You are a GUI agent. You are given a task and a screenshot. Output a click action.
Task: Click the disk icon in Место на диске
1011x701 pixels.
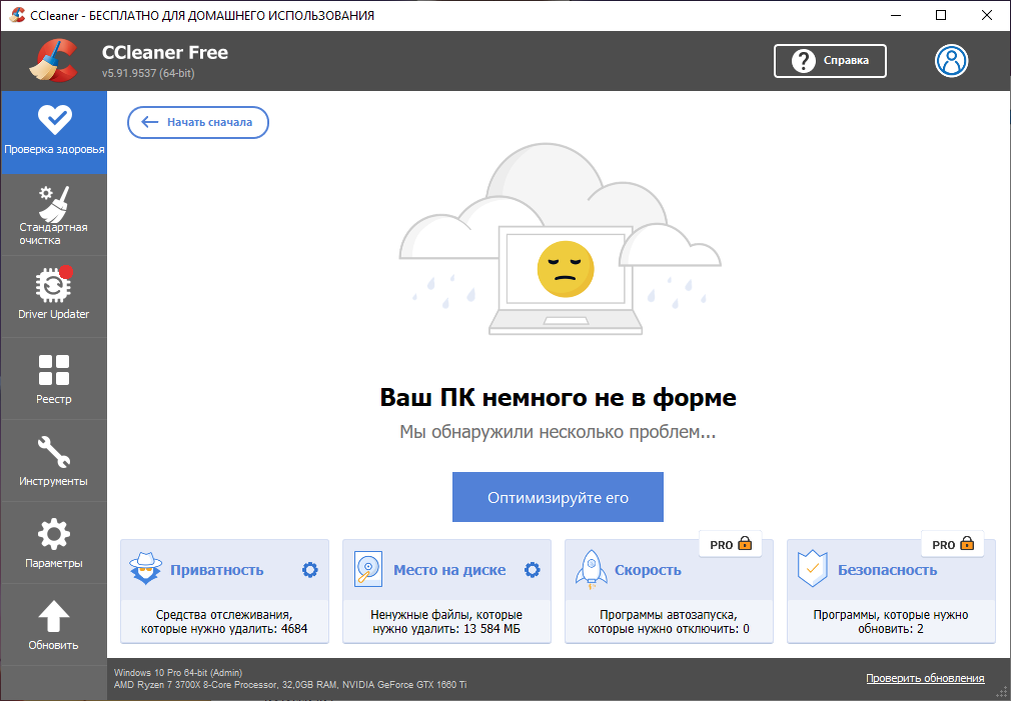tap(368, 569)
